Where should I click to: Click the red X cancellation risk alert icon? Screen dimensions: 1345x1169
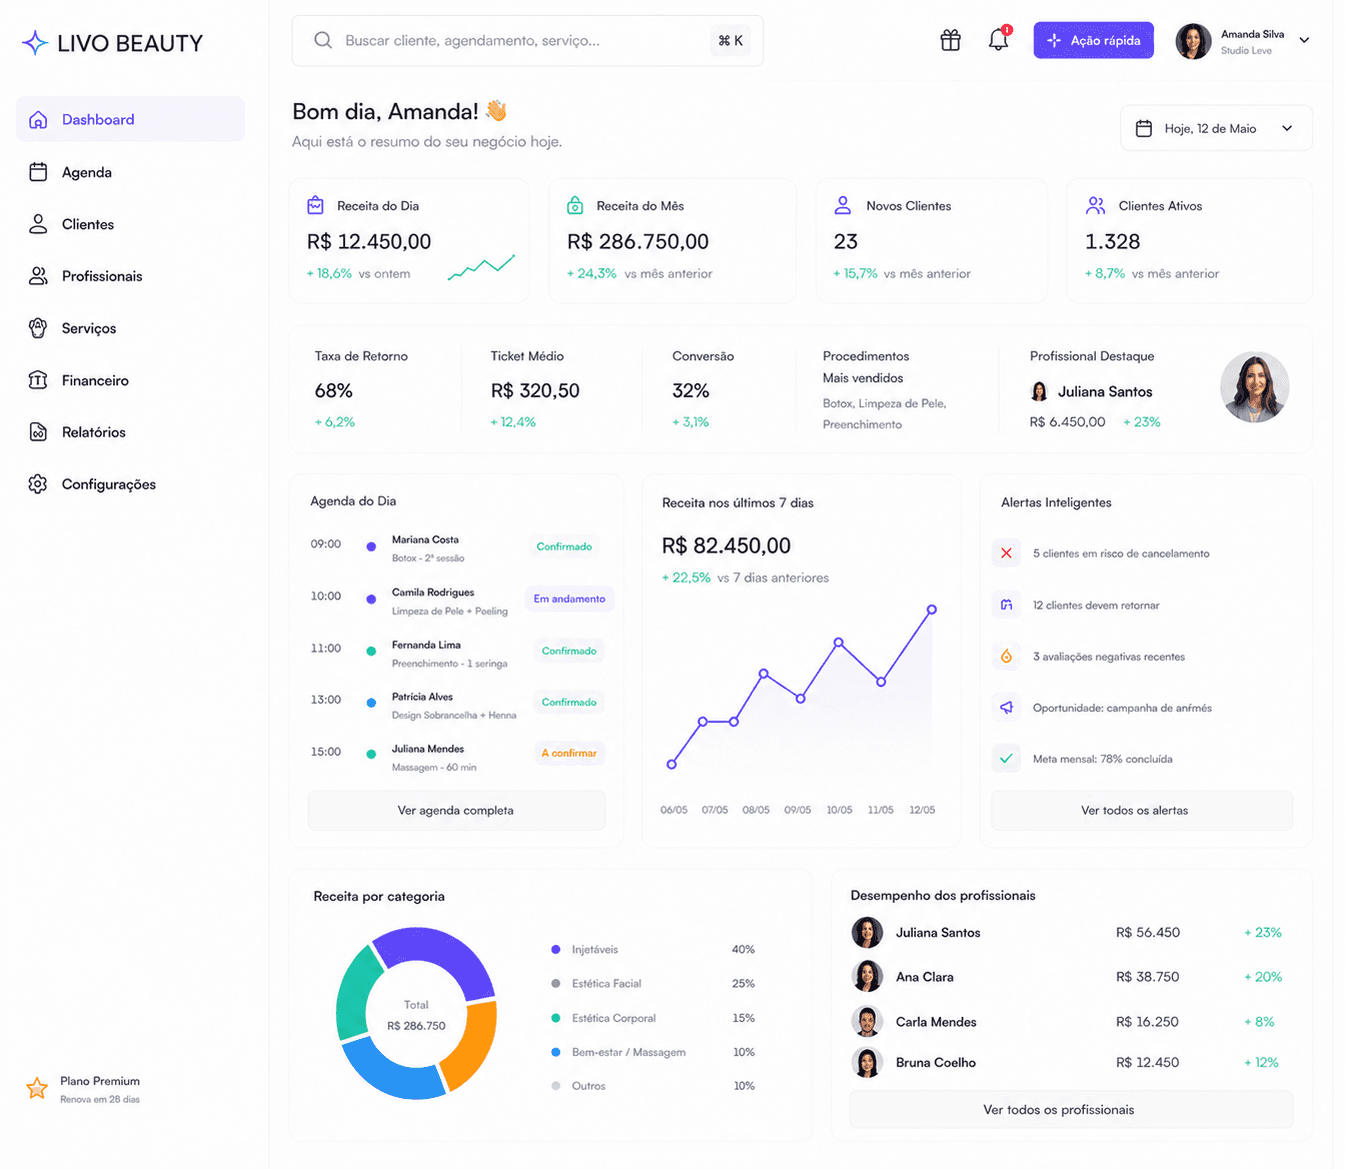(1006, 553)
